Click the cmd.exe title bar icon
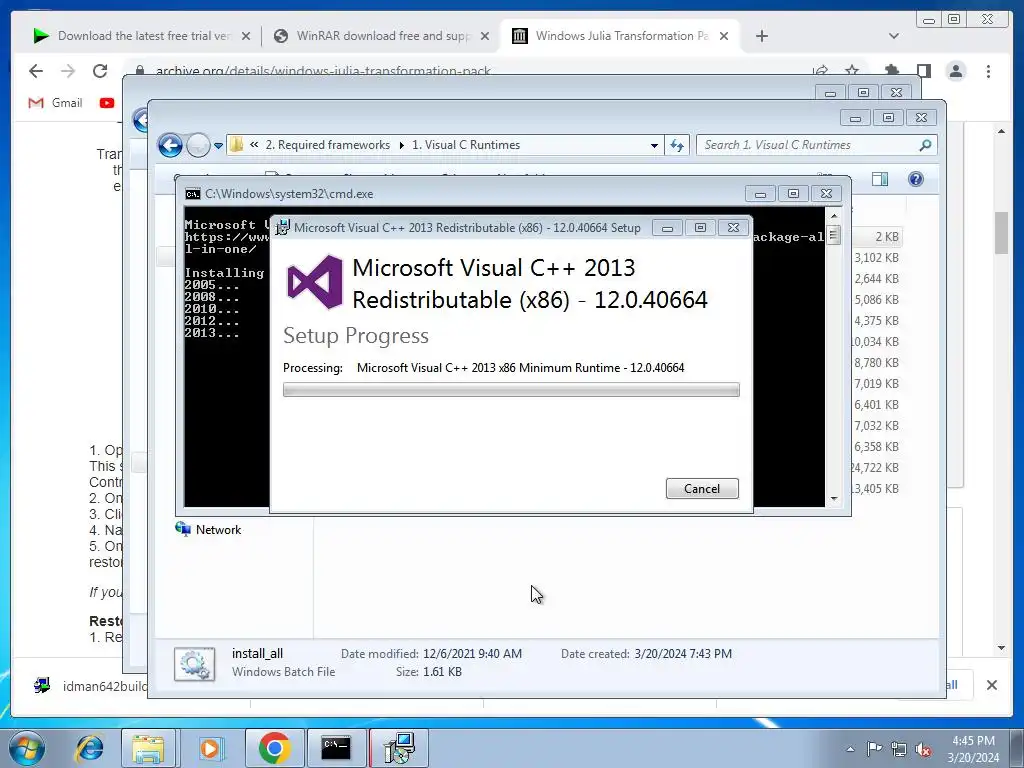 tap(193, 194)
